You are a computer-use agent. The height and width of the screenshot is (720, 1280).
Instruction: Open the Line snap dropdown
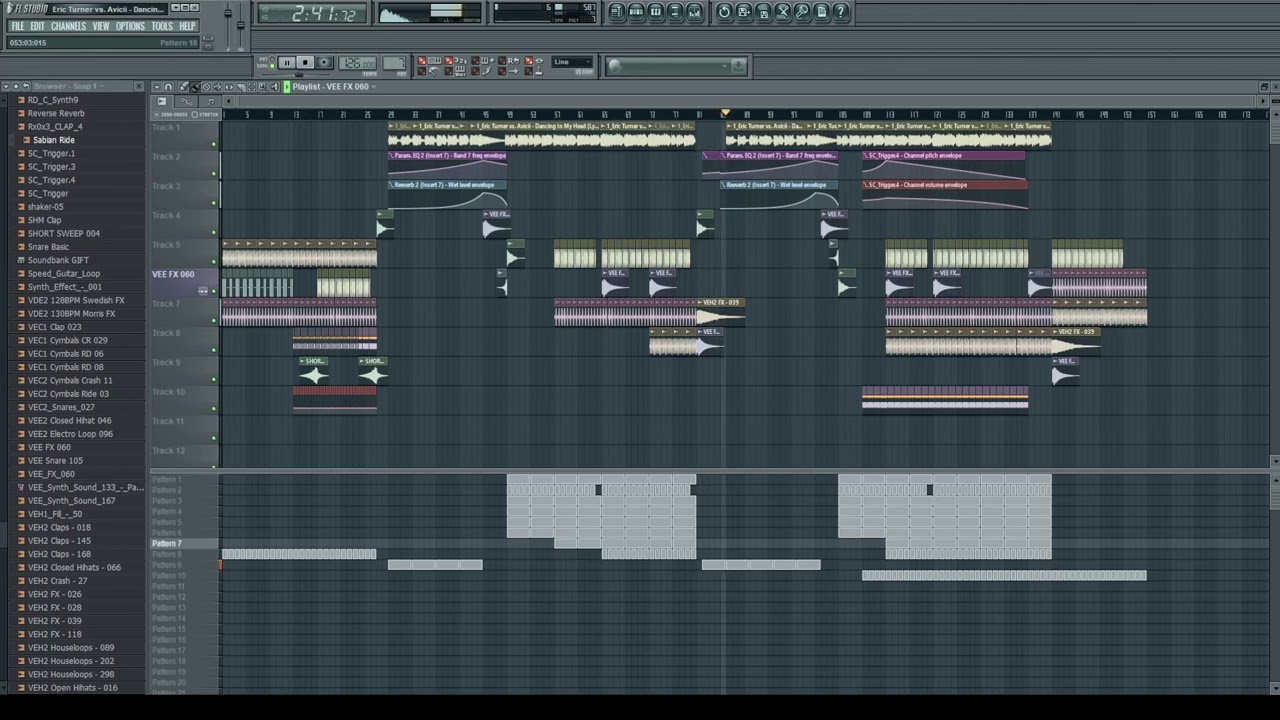point(572,62)
